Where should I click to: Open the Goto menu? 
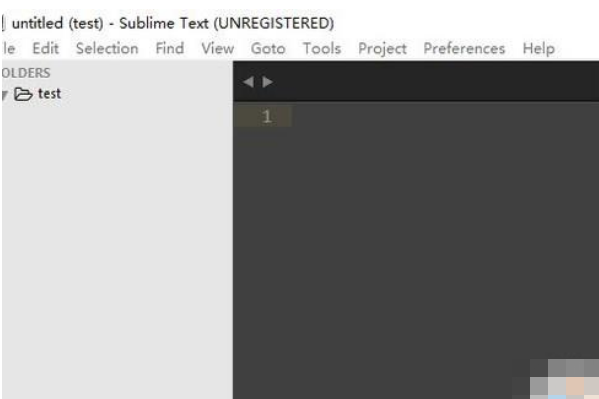point(268,49)
